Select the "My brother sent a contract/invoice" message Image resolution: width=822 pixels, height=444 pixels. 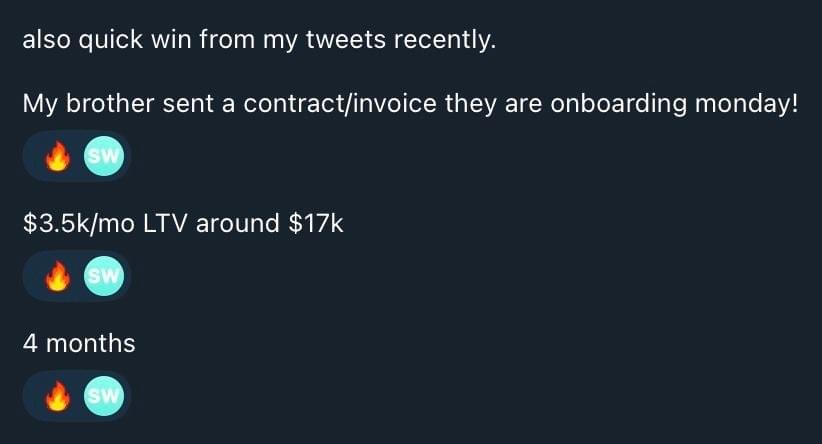[x=410, y=104]
